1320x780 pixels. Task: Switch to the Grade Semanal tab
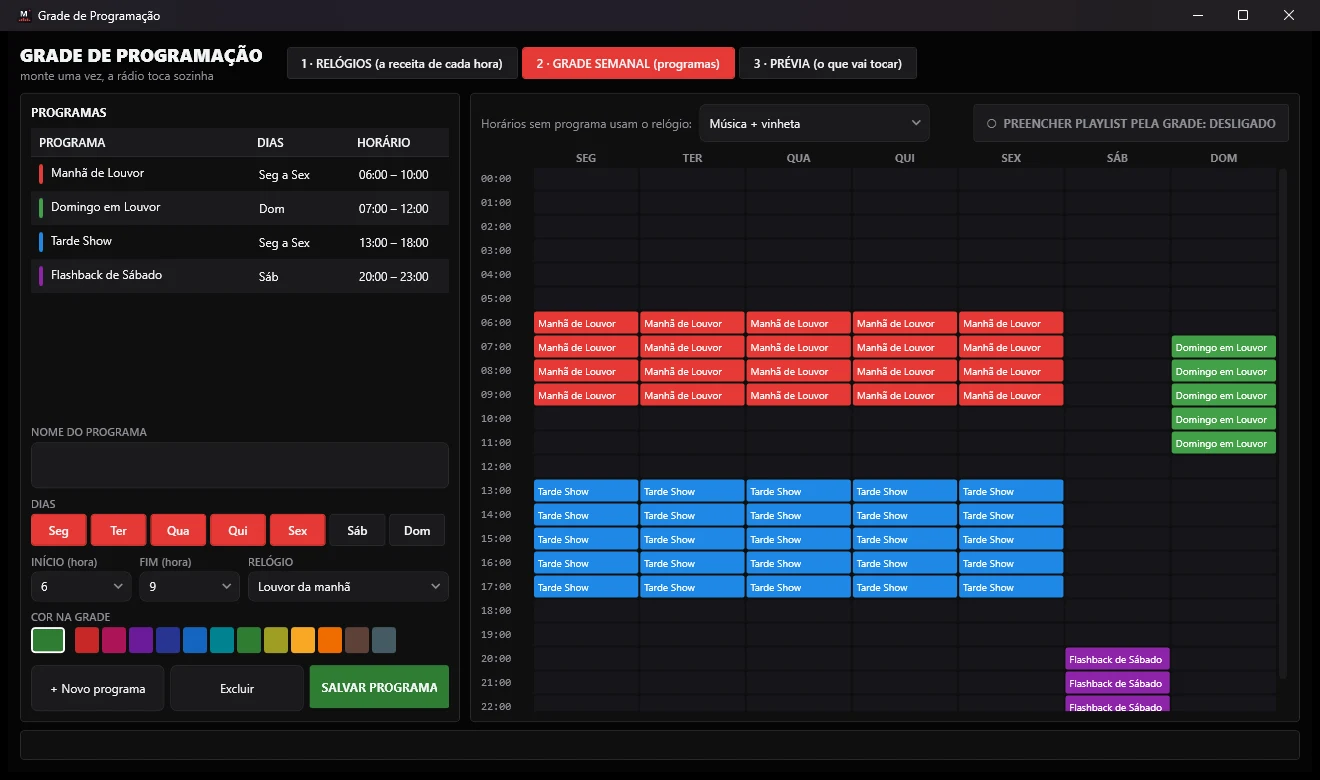tap(628, 63)
